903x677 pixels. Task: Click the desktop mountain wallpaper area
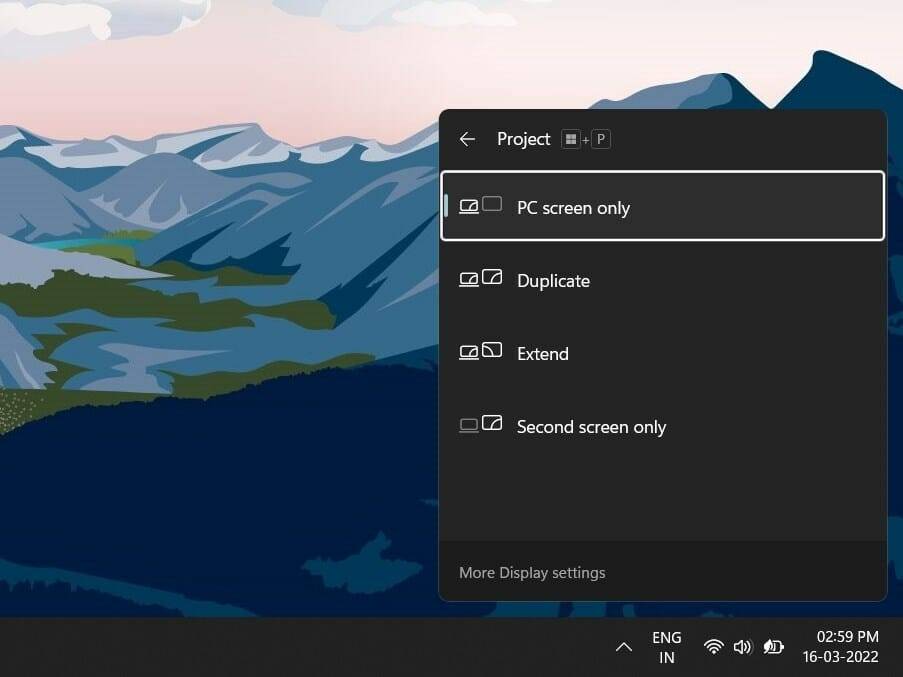pyautogui.click(x=200, y=400)
